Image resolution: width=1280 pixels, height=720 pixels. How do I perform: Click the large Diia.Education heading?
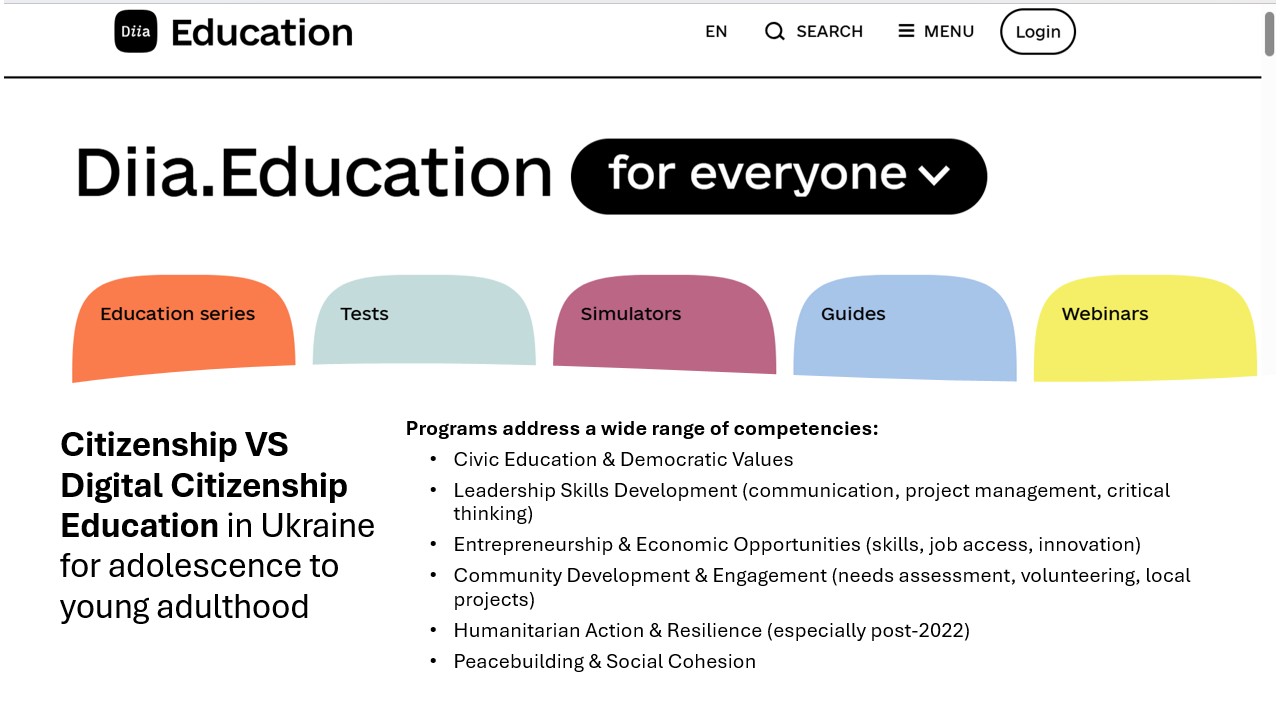click(314, 174)
